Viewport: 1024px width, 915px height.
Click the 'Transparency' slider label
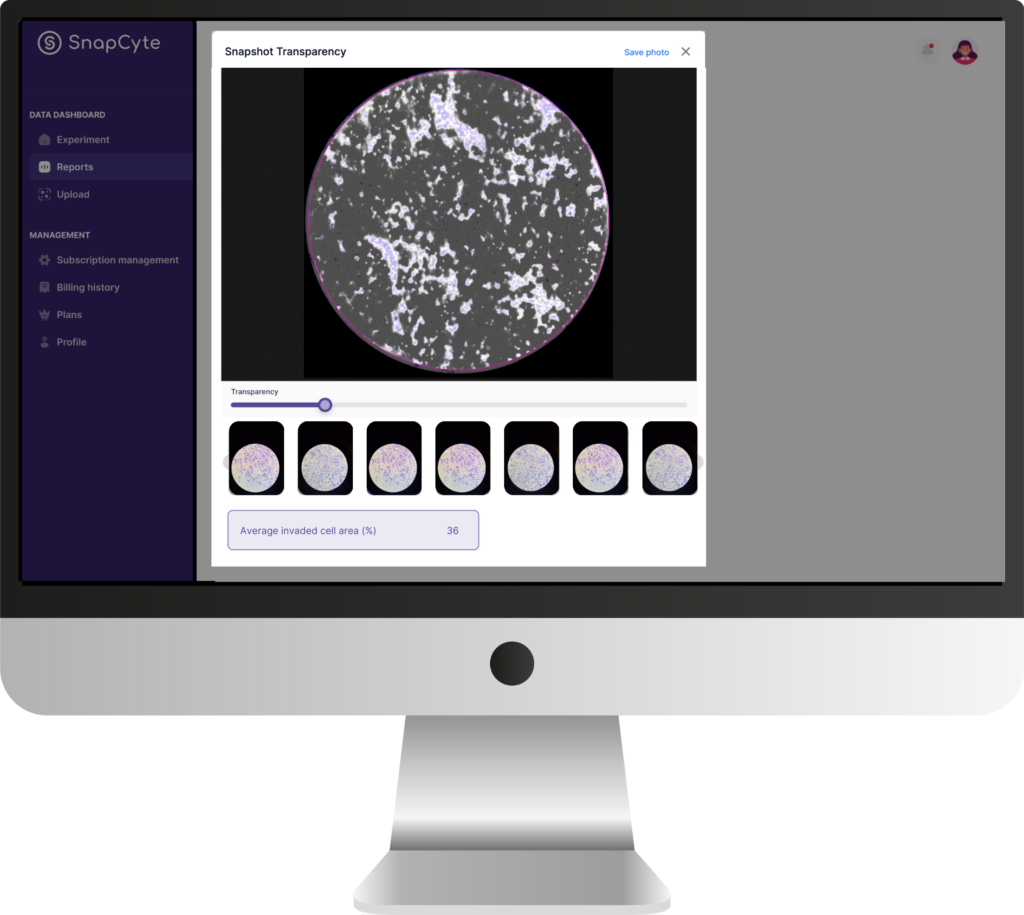pos(255,392)
